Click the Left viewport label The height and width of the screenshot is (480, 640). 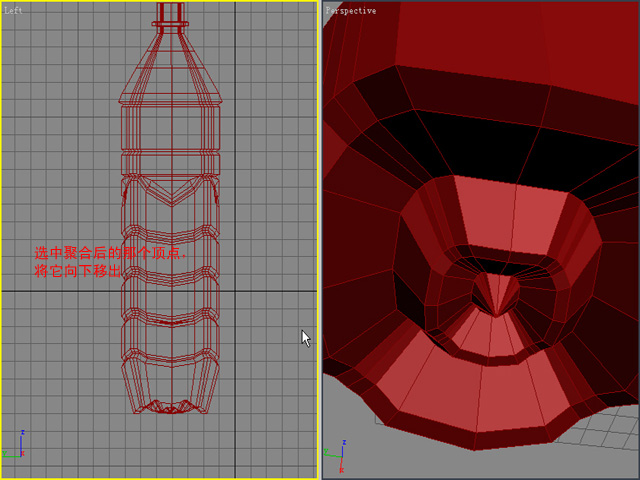pos(13,11)
